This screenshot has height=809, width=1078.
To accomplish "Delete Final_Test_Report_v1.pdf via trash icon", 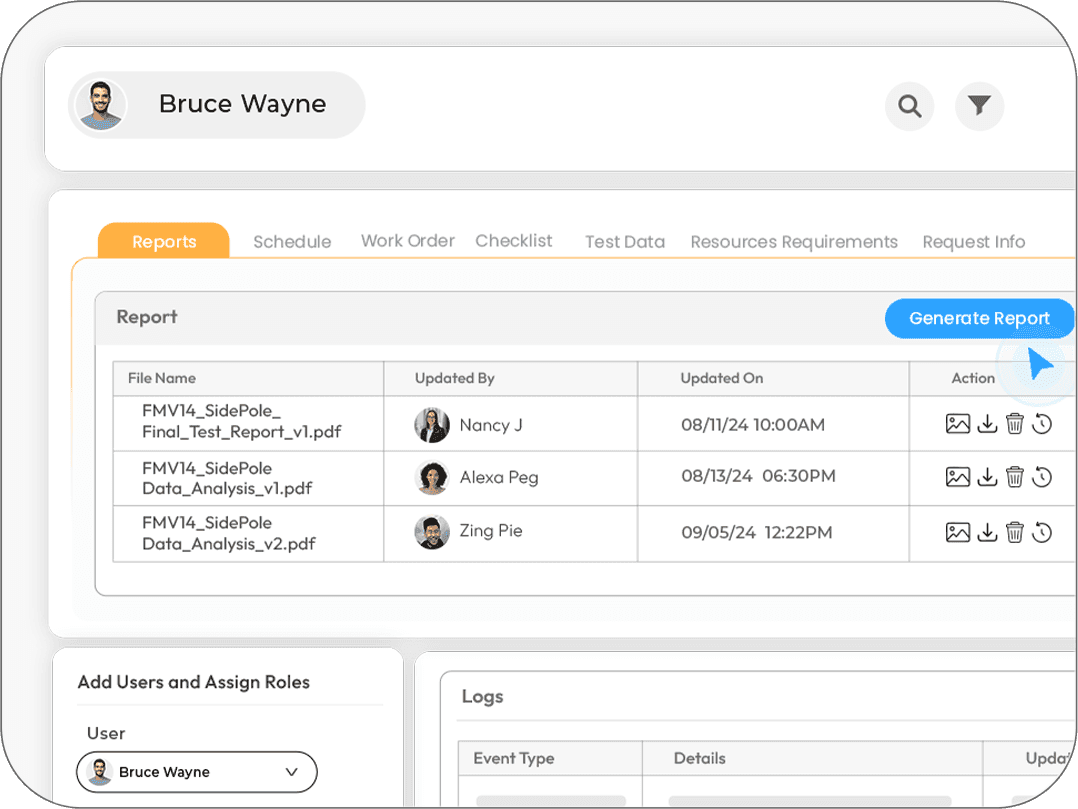I will [1015, 423].
